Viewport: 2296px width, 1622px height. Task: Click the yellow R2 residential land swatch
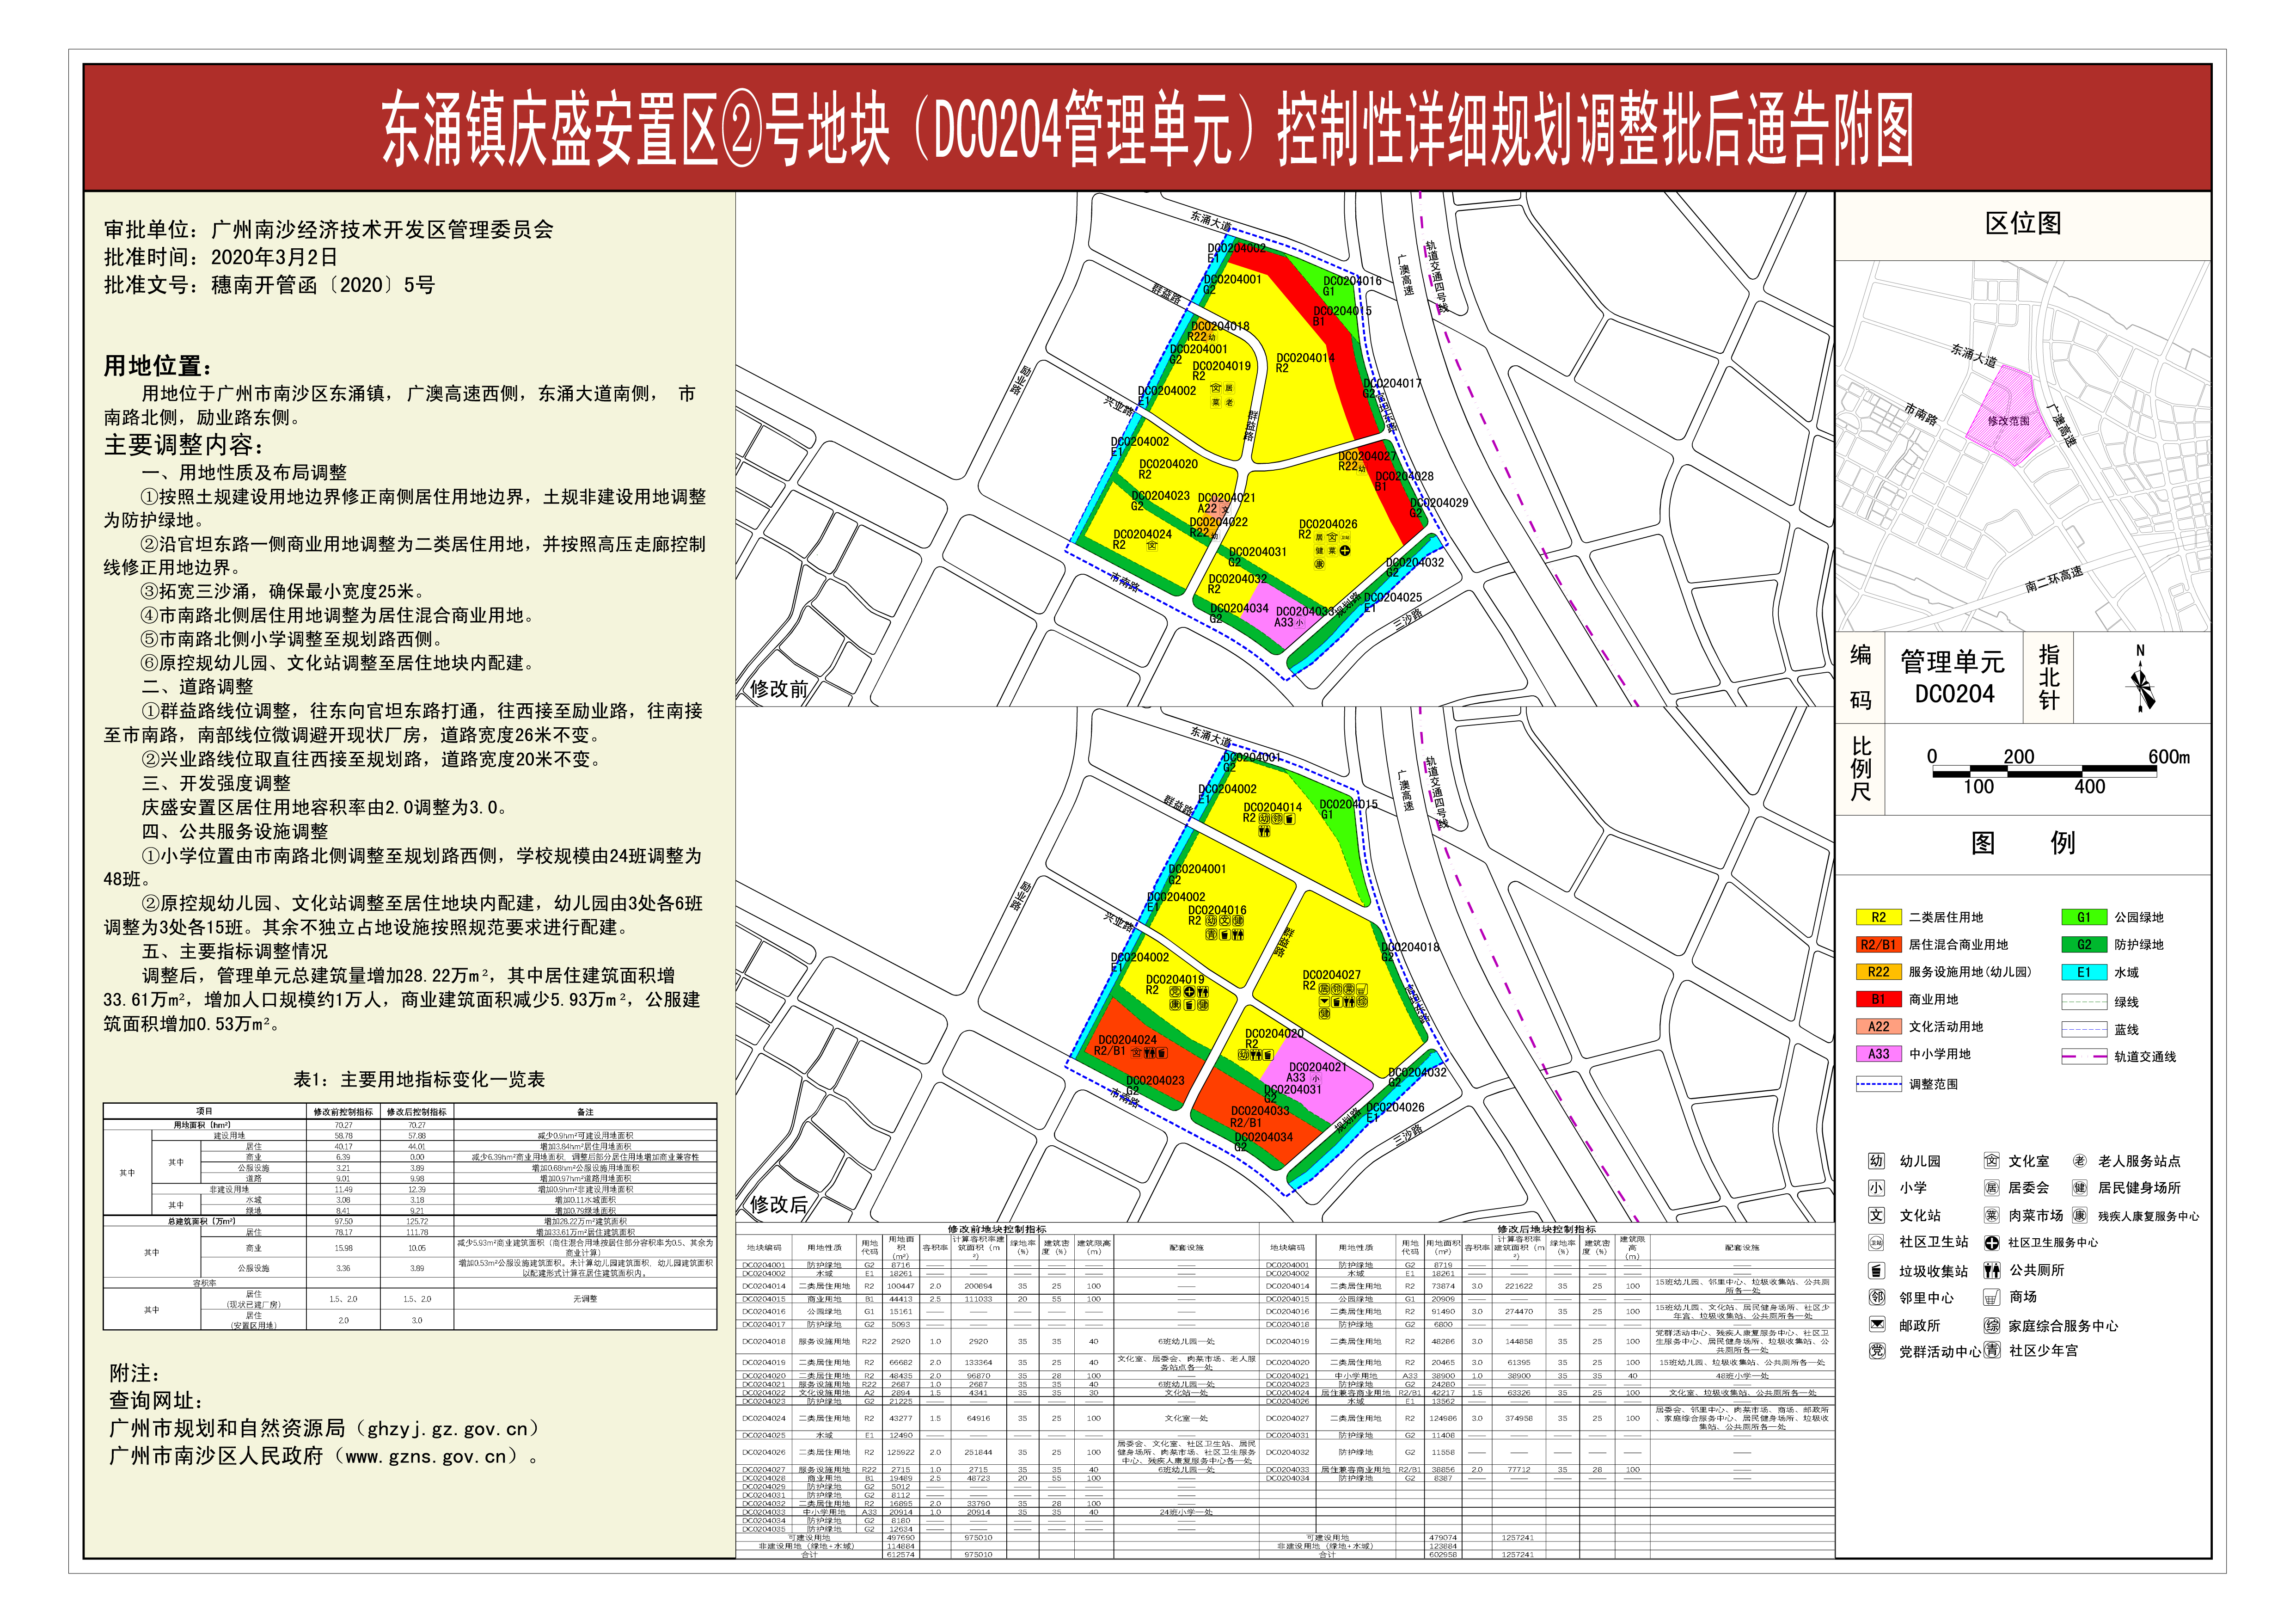pyautogui.click(x=1879, y=917)
